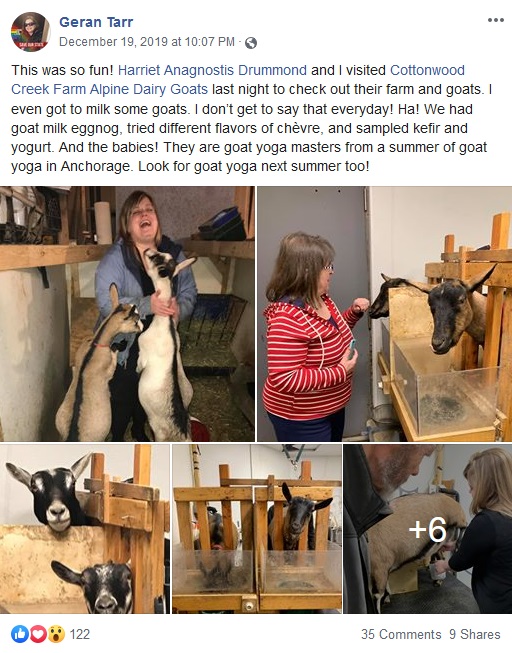
Task: Open photo of laughing woman hugging goats
Action: [x=127, y=314]
